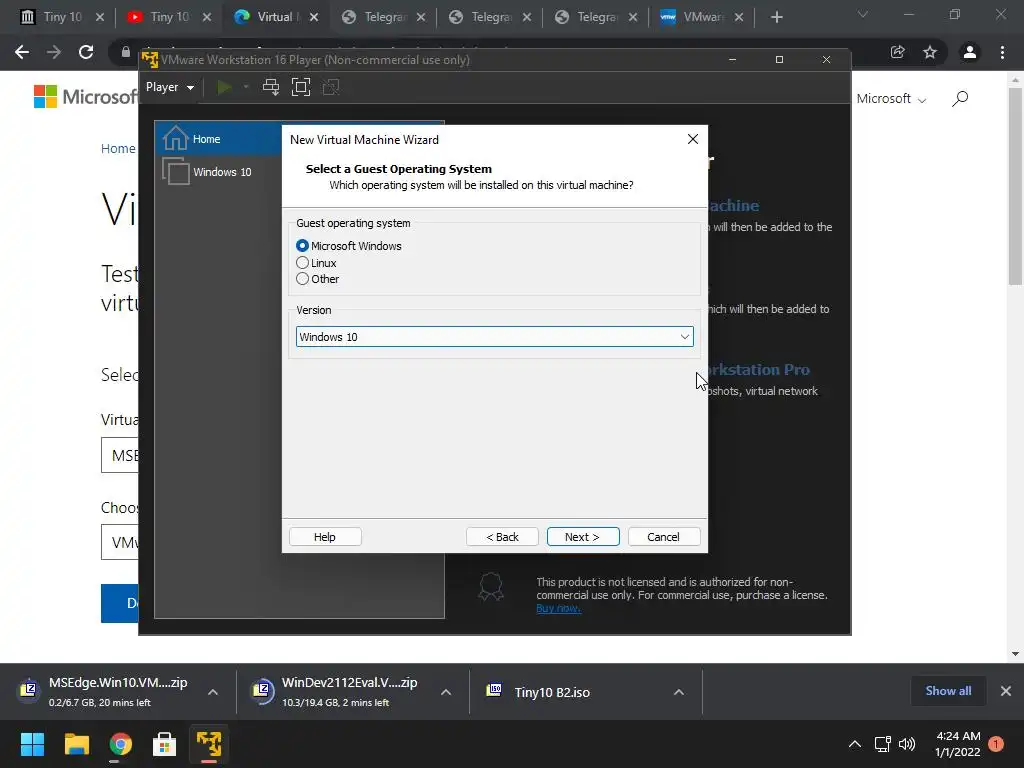Open Help in the wizard dialog
This screenshot has height=768, width=1024.
pyautogui.click(x=325, y=537)
